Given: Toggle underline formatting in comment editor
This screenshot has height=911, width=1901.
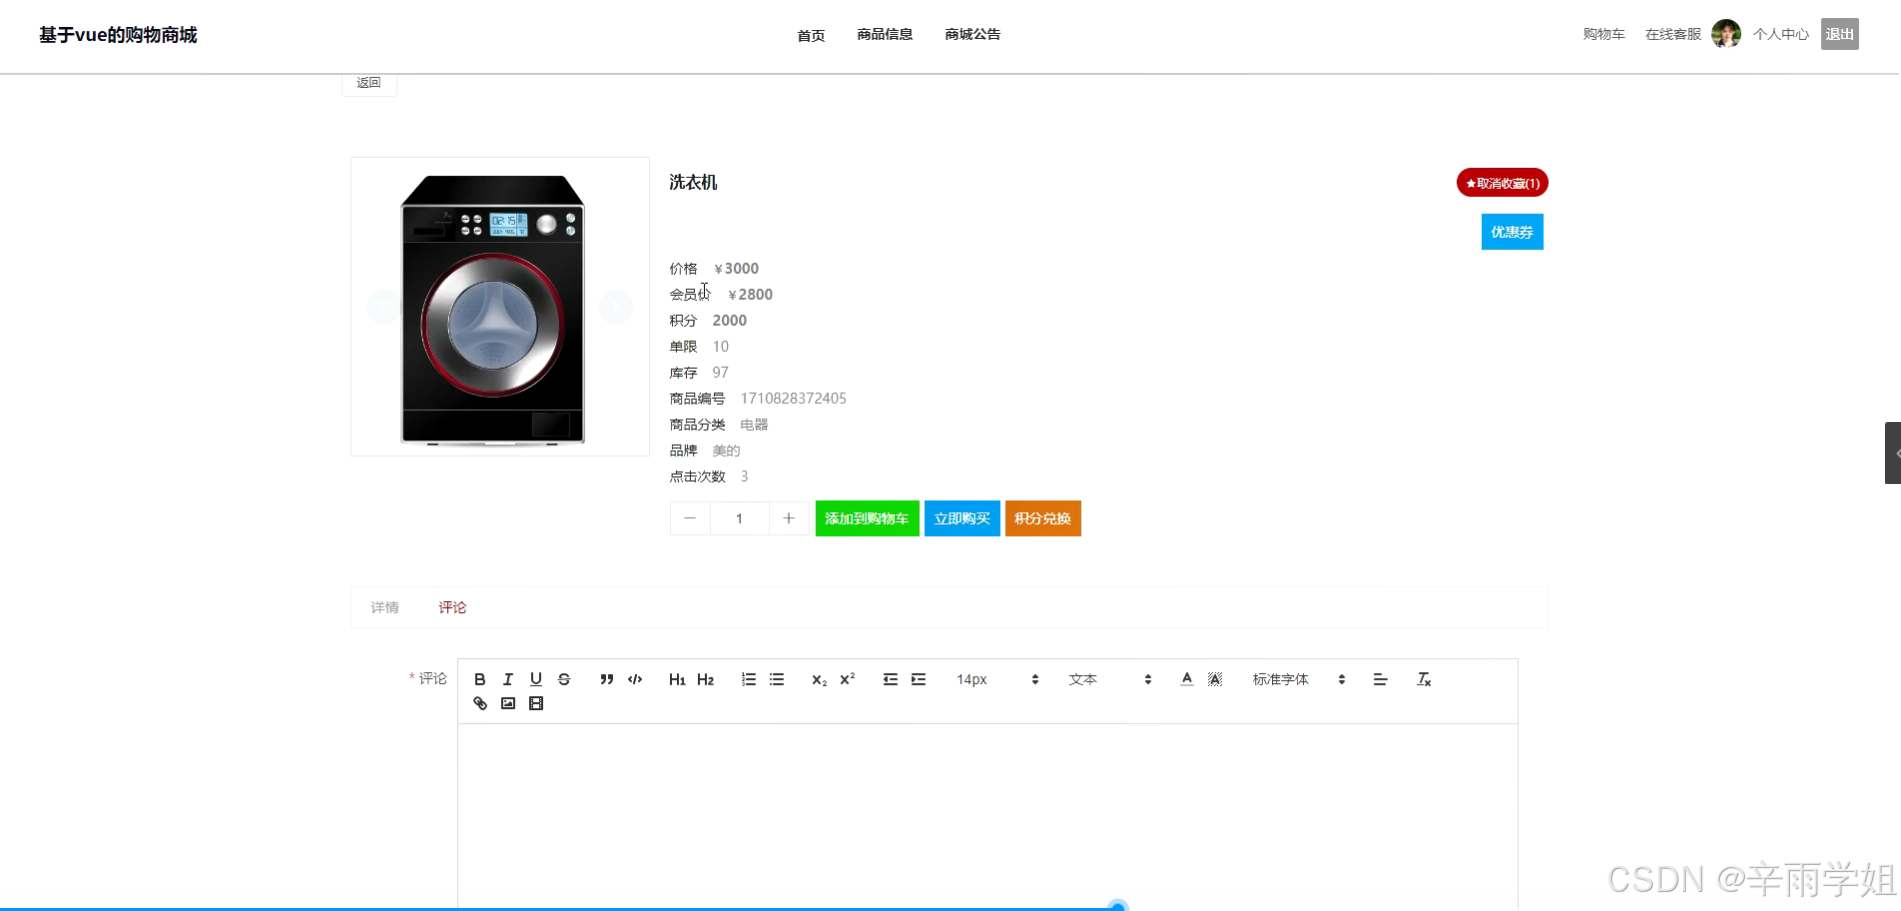Looking at the screenshot, I should pyautogui.click(x=536, y=679).
